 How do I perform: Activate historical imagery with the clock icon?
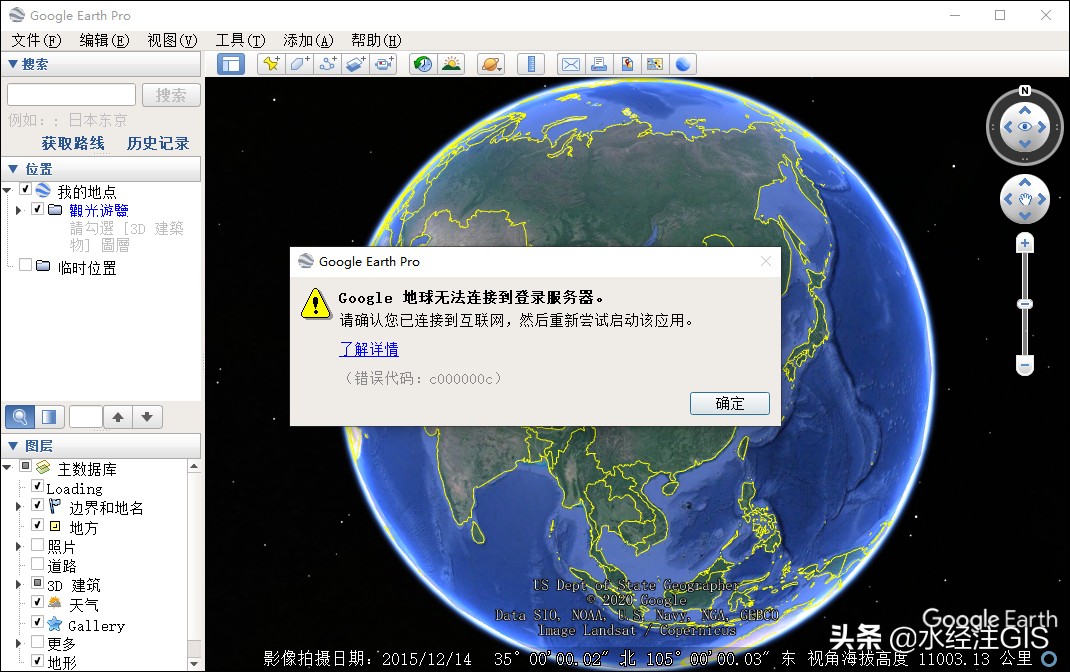[421, 63]
